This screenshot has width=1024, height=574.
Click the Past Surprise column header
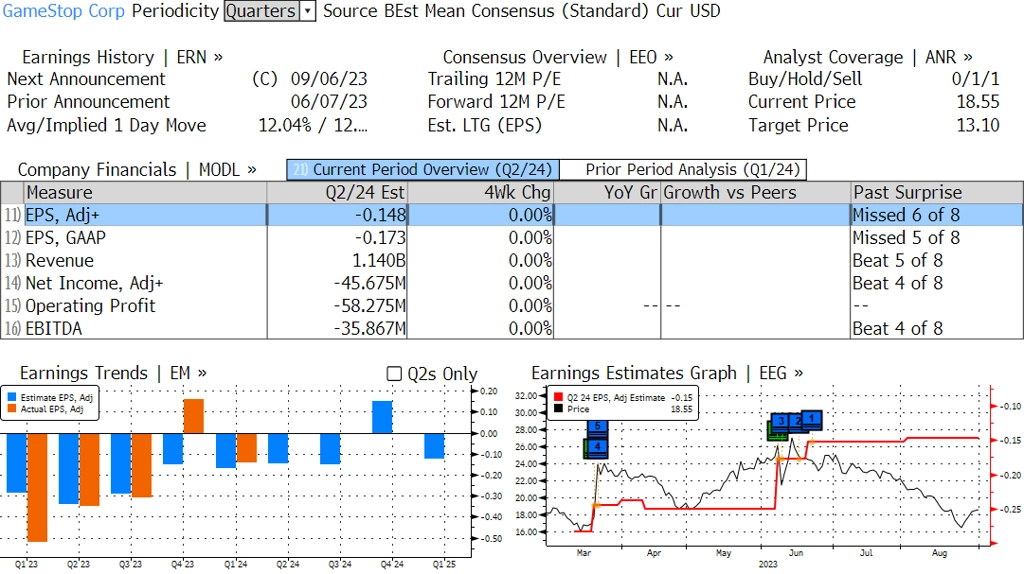pyautogui.click(x=936, y=193)
